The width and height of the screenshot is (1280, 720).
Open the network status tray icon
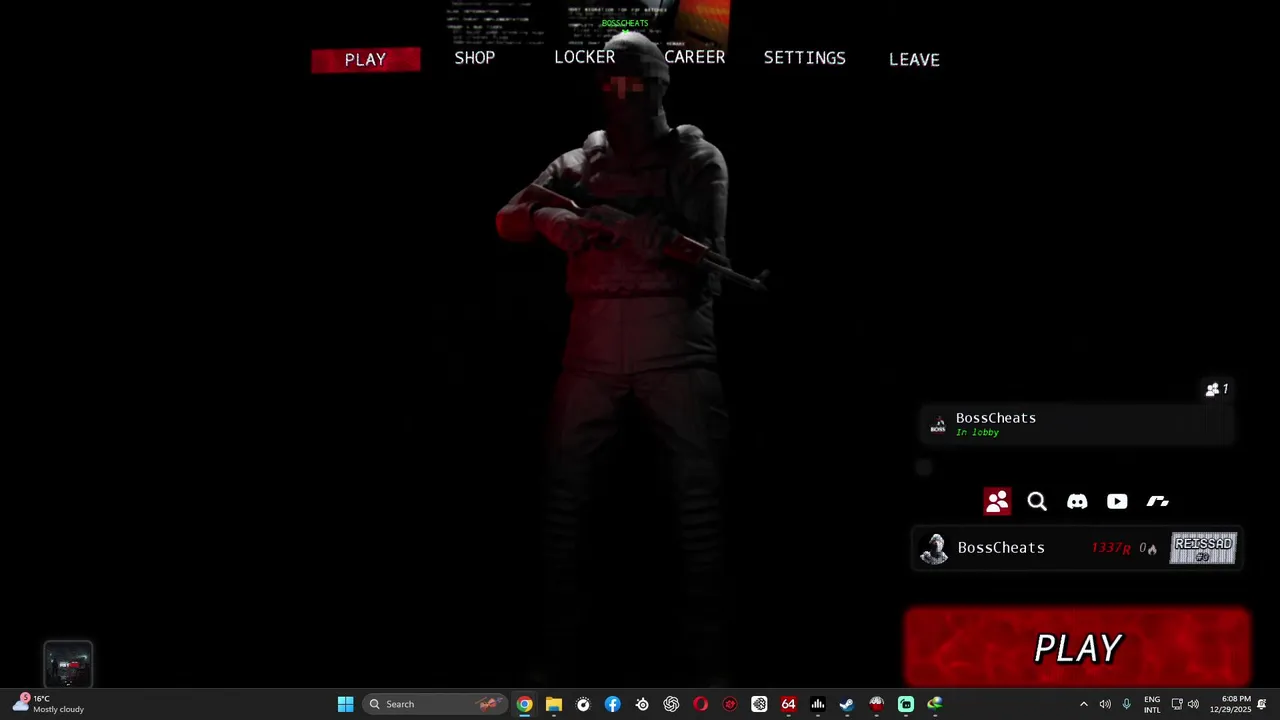pos(1177,704)
